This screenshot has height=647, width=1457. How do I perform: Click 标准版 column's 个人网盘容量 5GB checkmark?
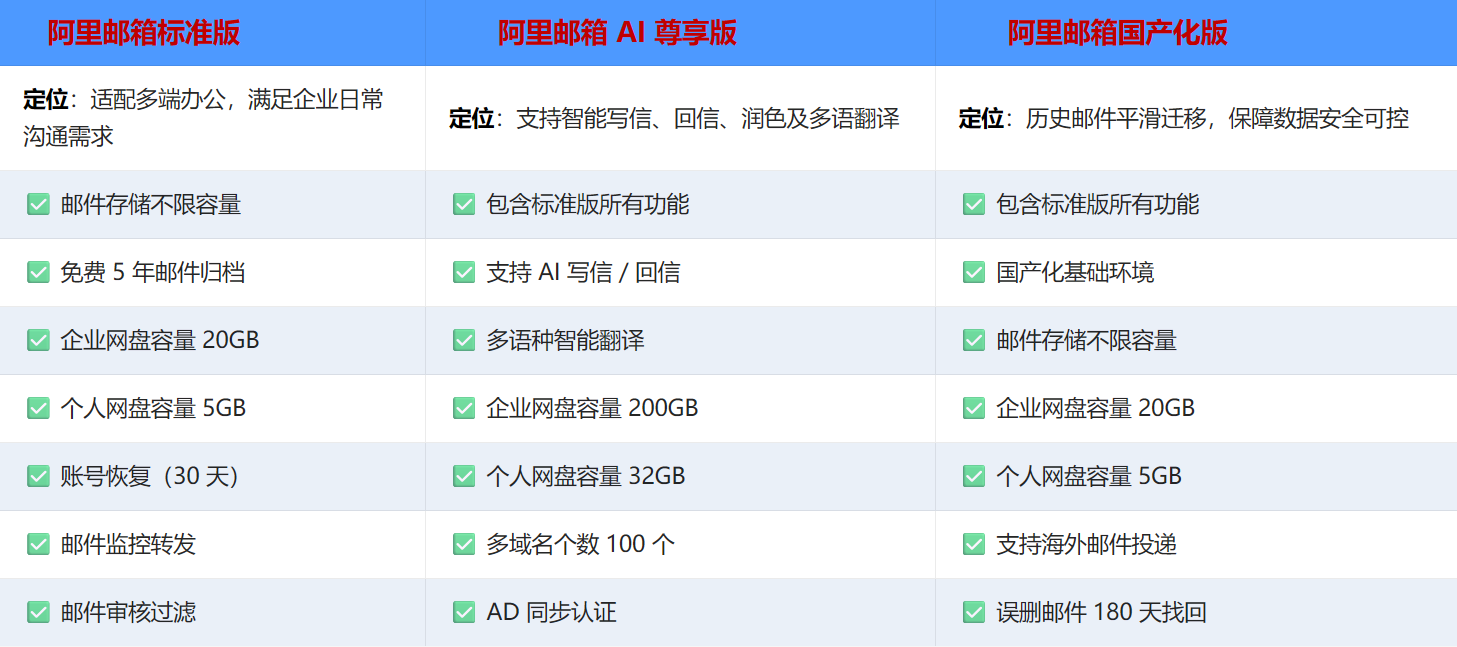38,408
